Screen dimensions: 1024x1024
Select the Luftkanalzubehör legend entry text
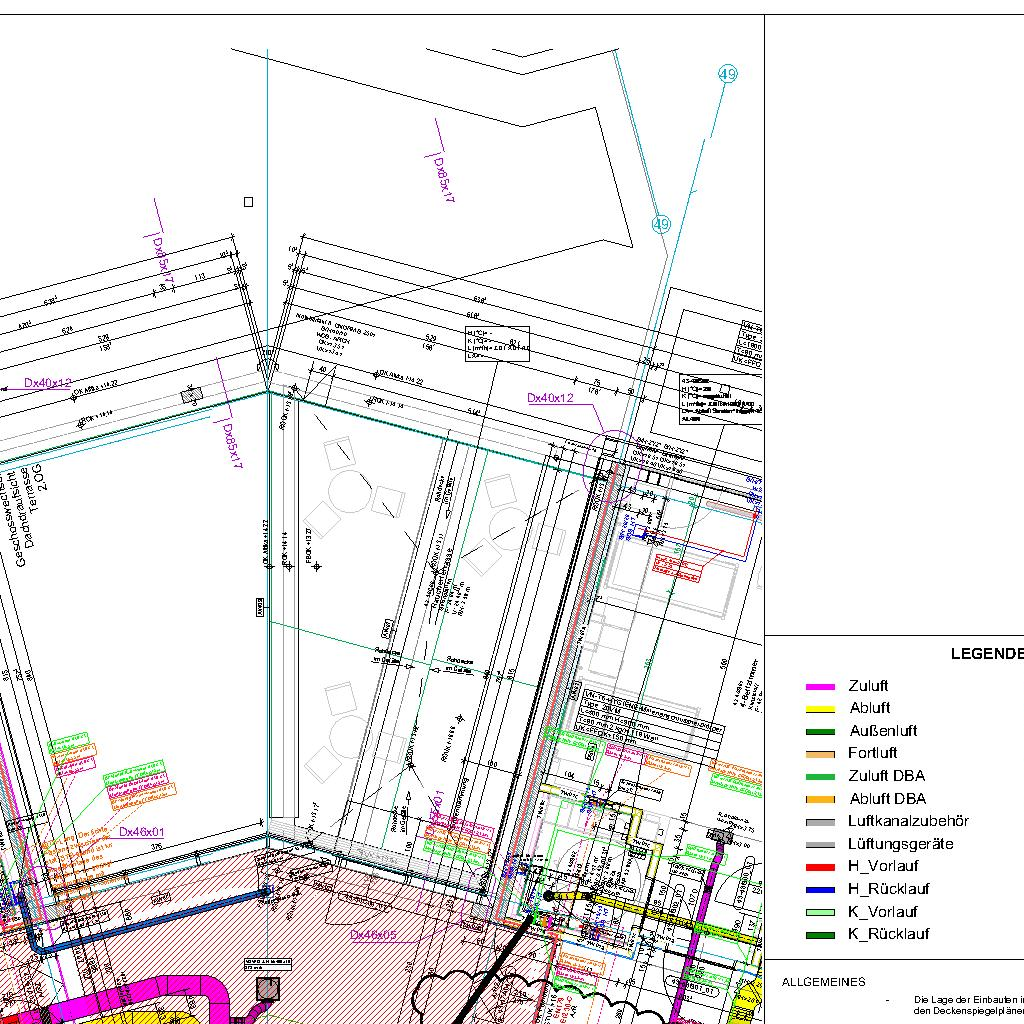point(908,821)
